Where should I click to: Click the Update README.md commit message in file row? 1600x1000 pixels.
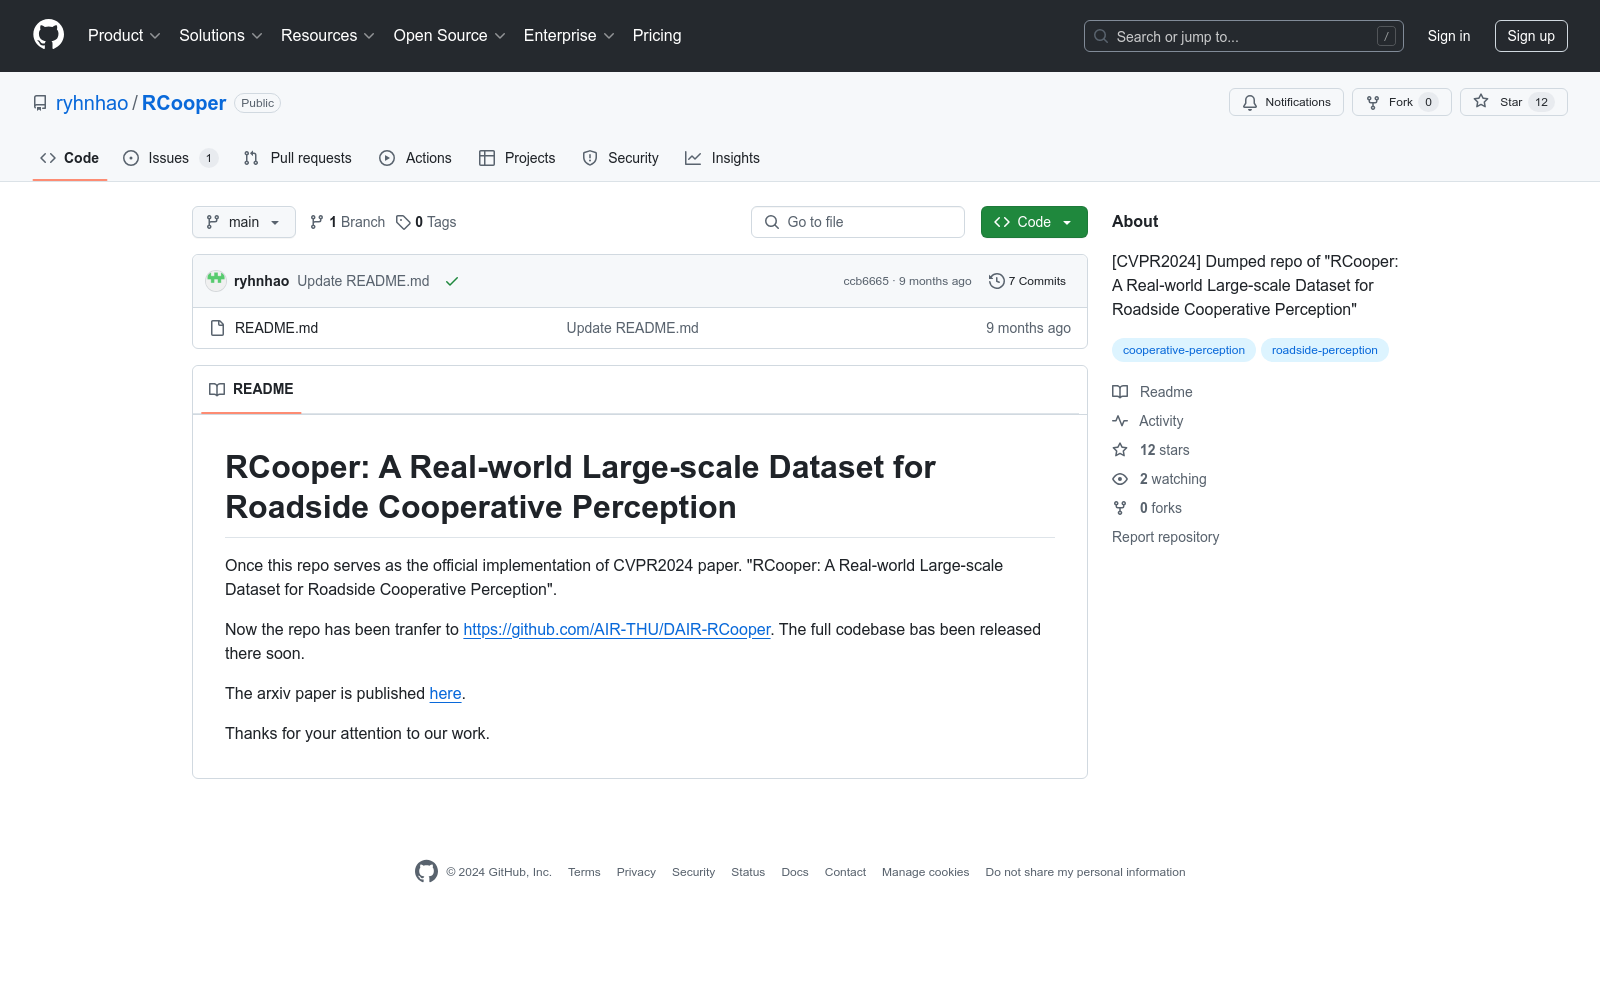pyautogui.click(x=632, y=328)
